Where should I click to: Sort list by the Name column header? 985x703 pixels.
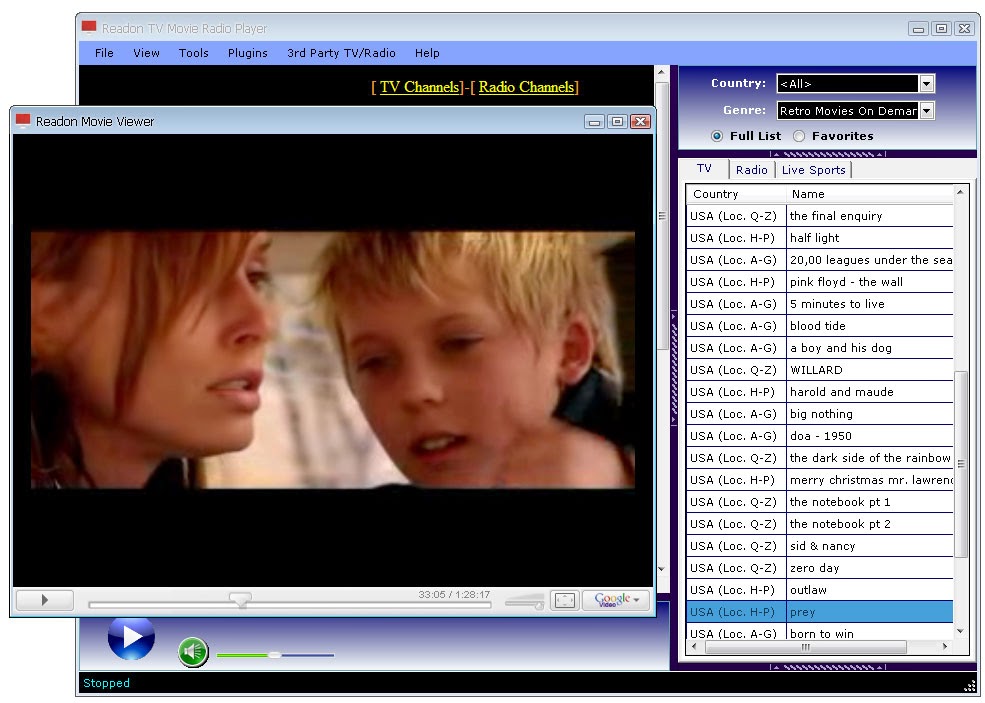pos(869,194)
